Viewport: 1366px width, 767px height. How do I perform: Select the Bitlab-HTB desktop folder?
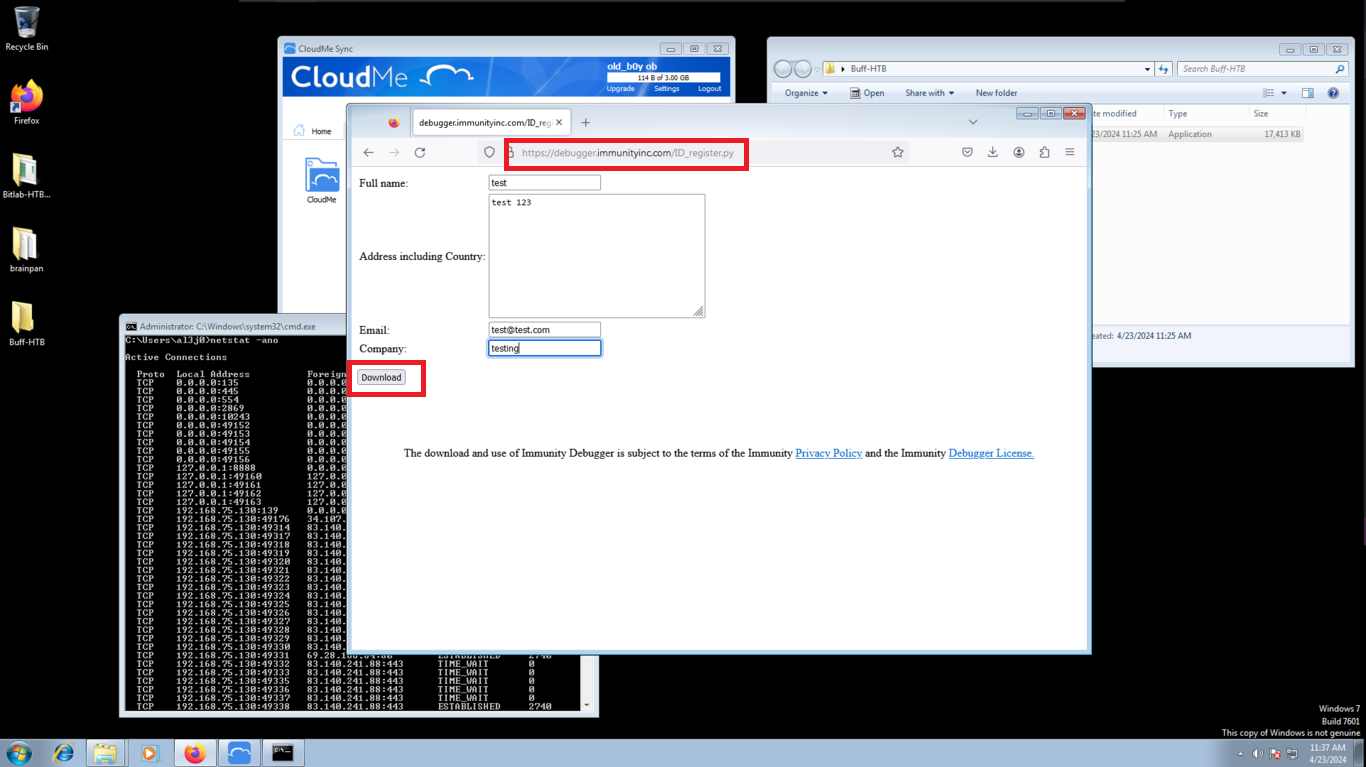(26, 176)
